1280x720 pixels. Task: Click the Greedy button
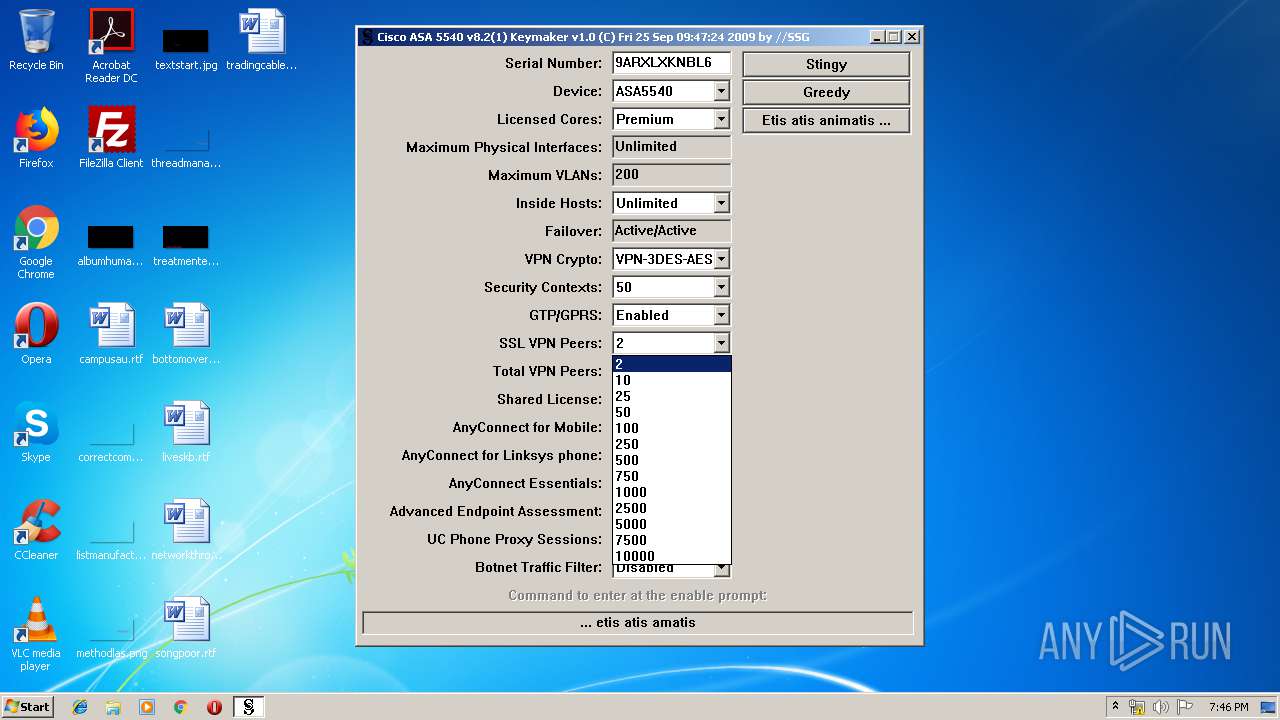coord(826,92)
